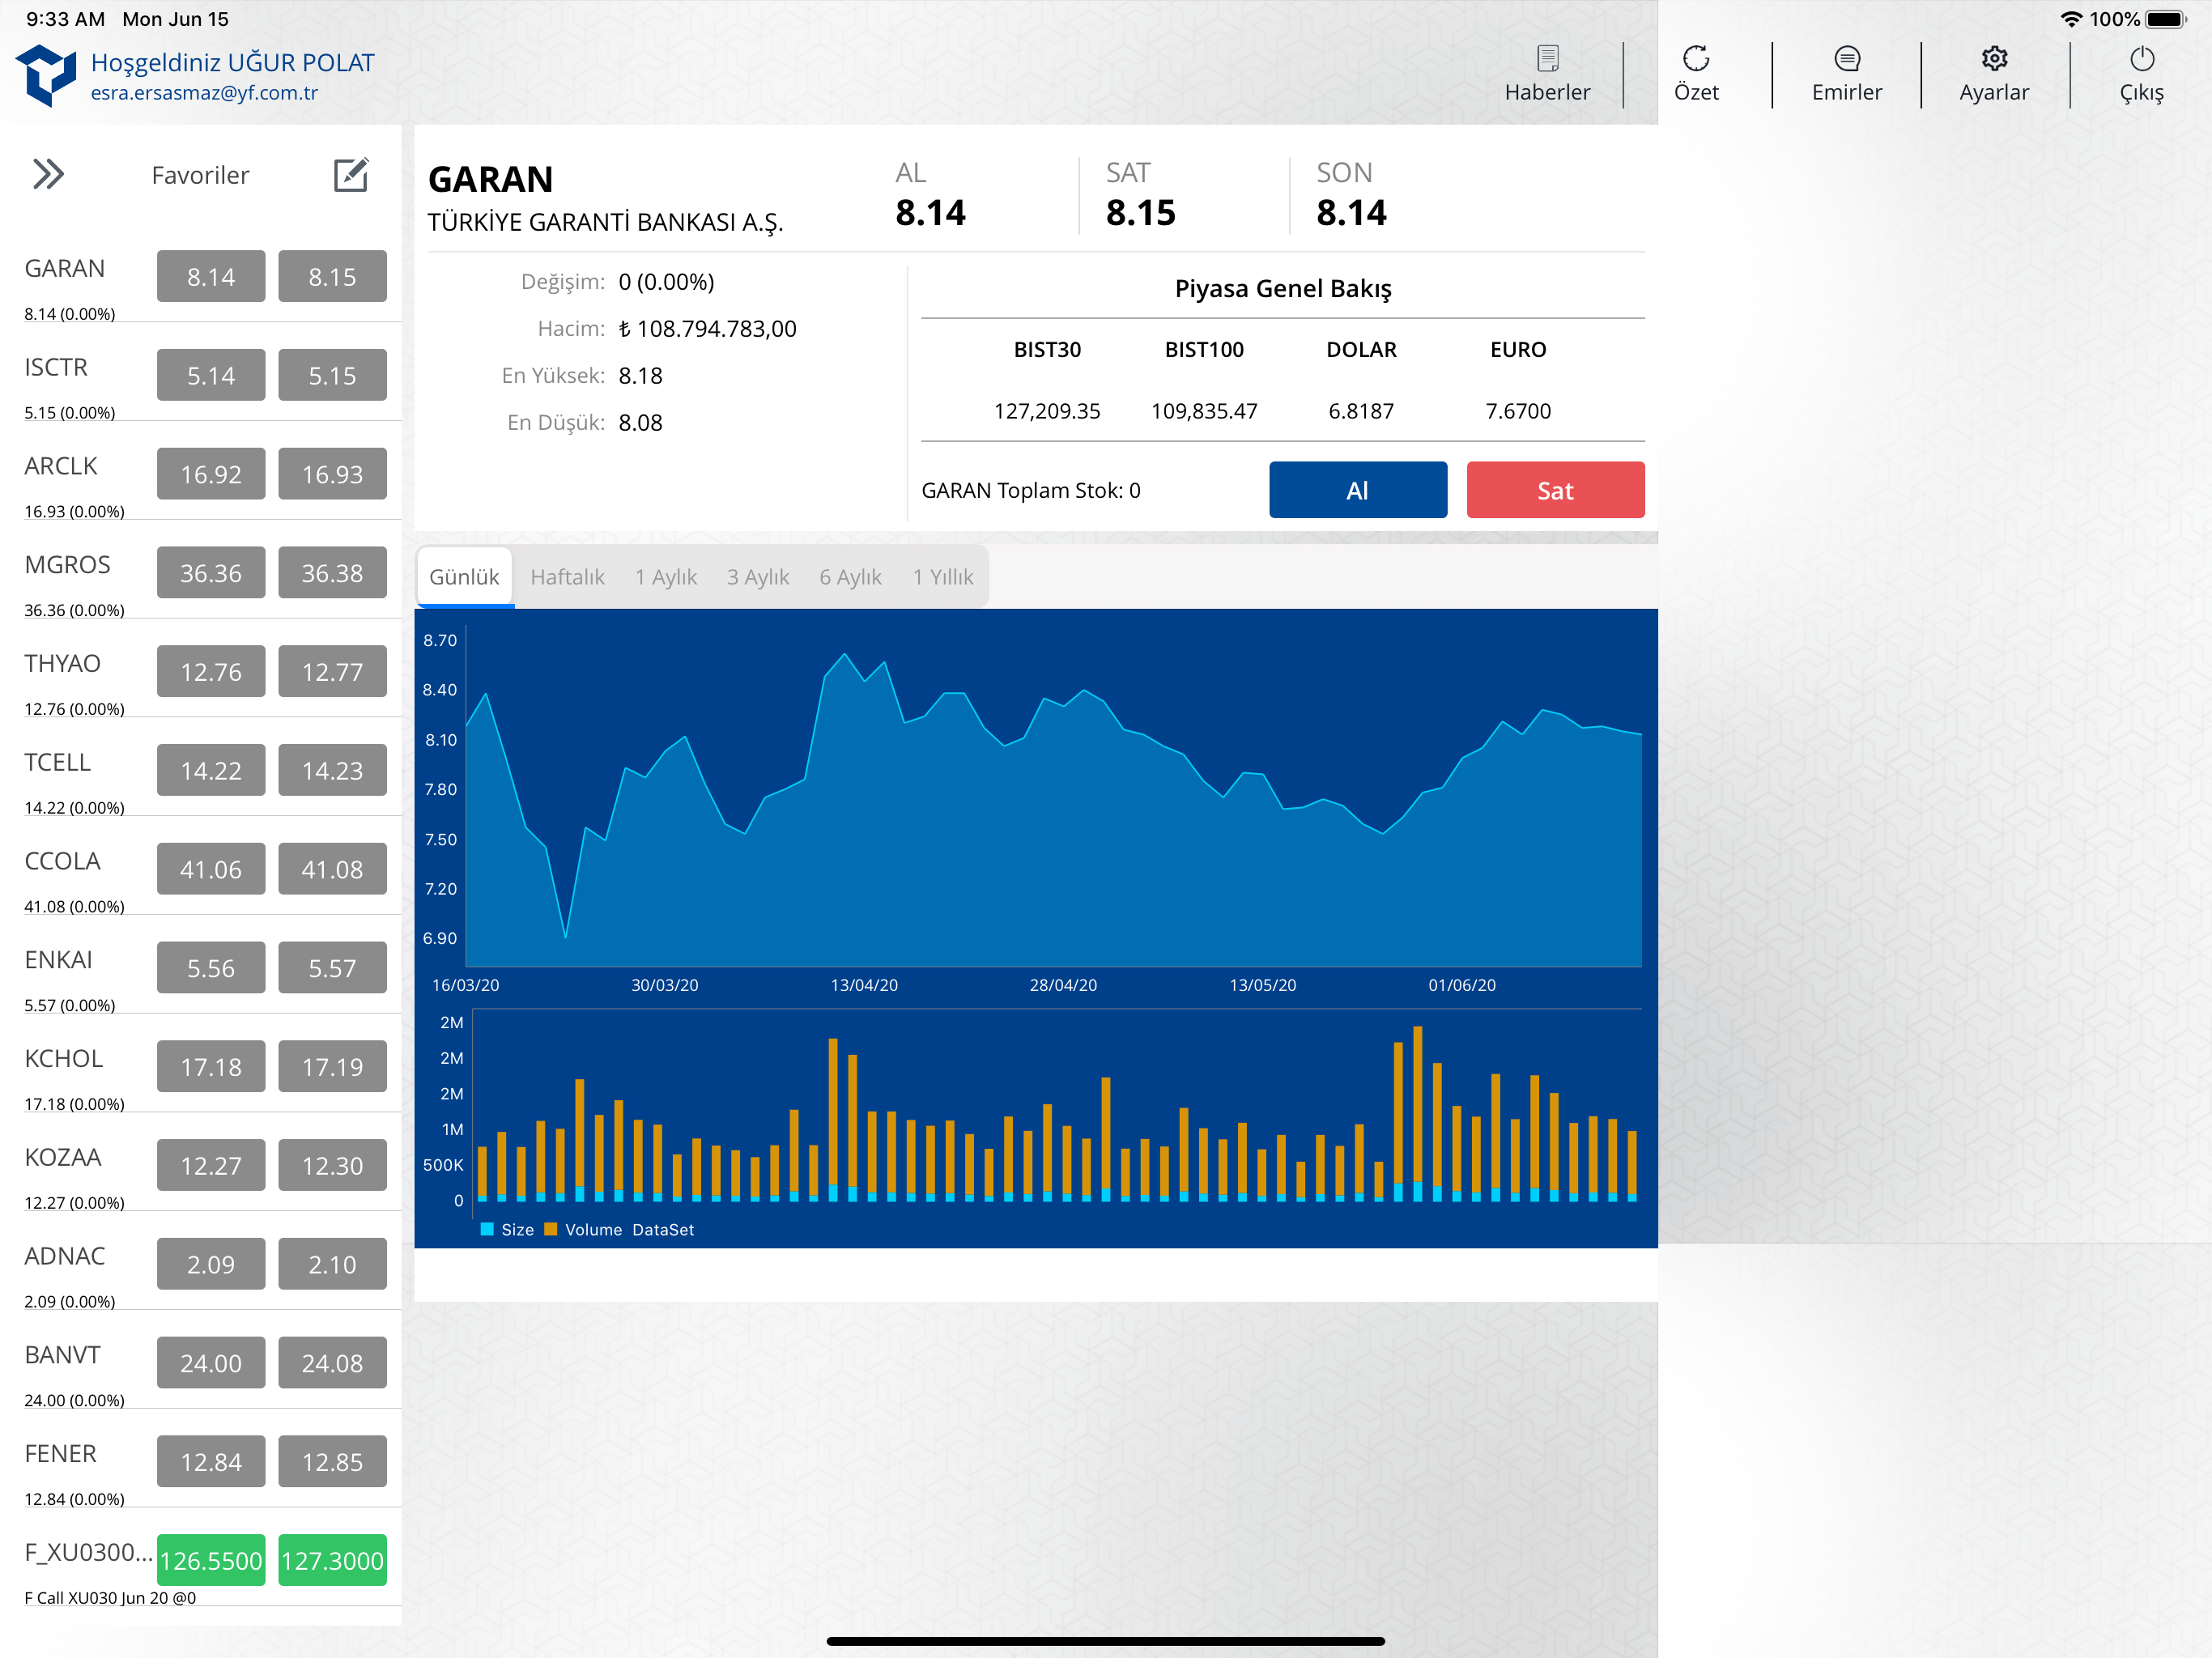Click the EURO rate 7.6700

click(1518, 411)
